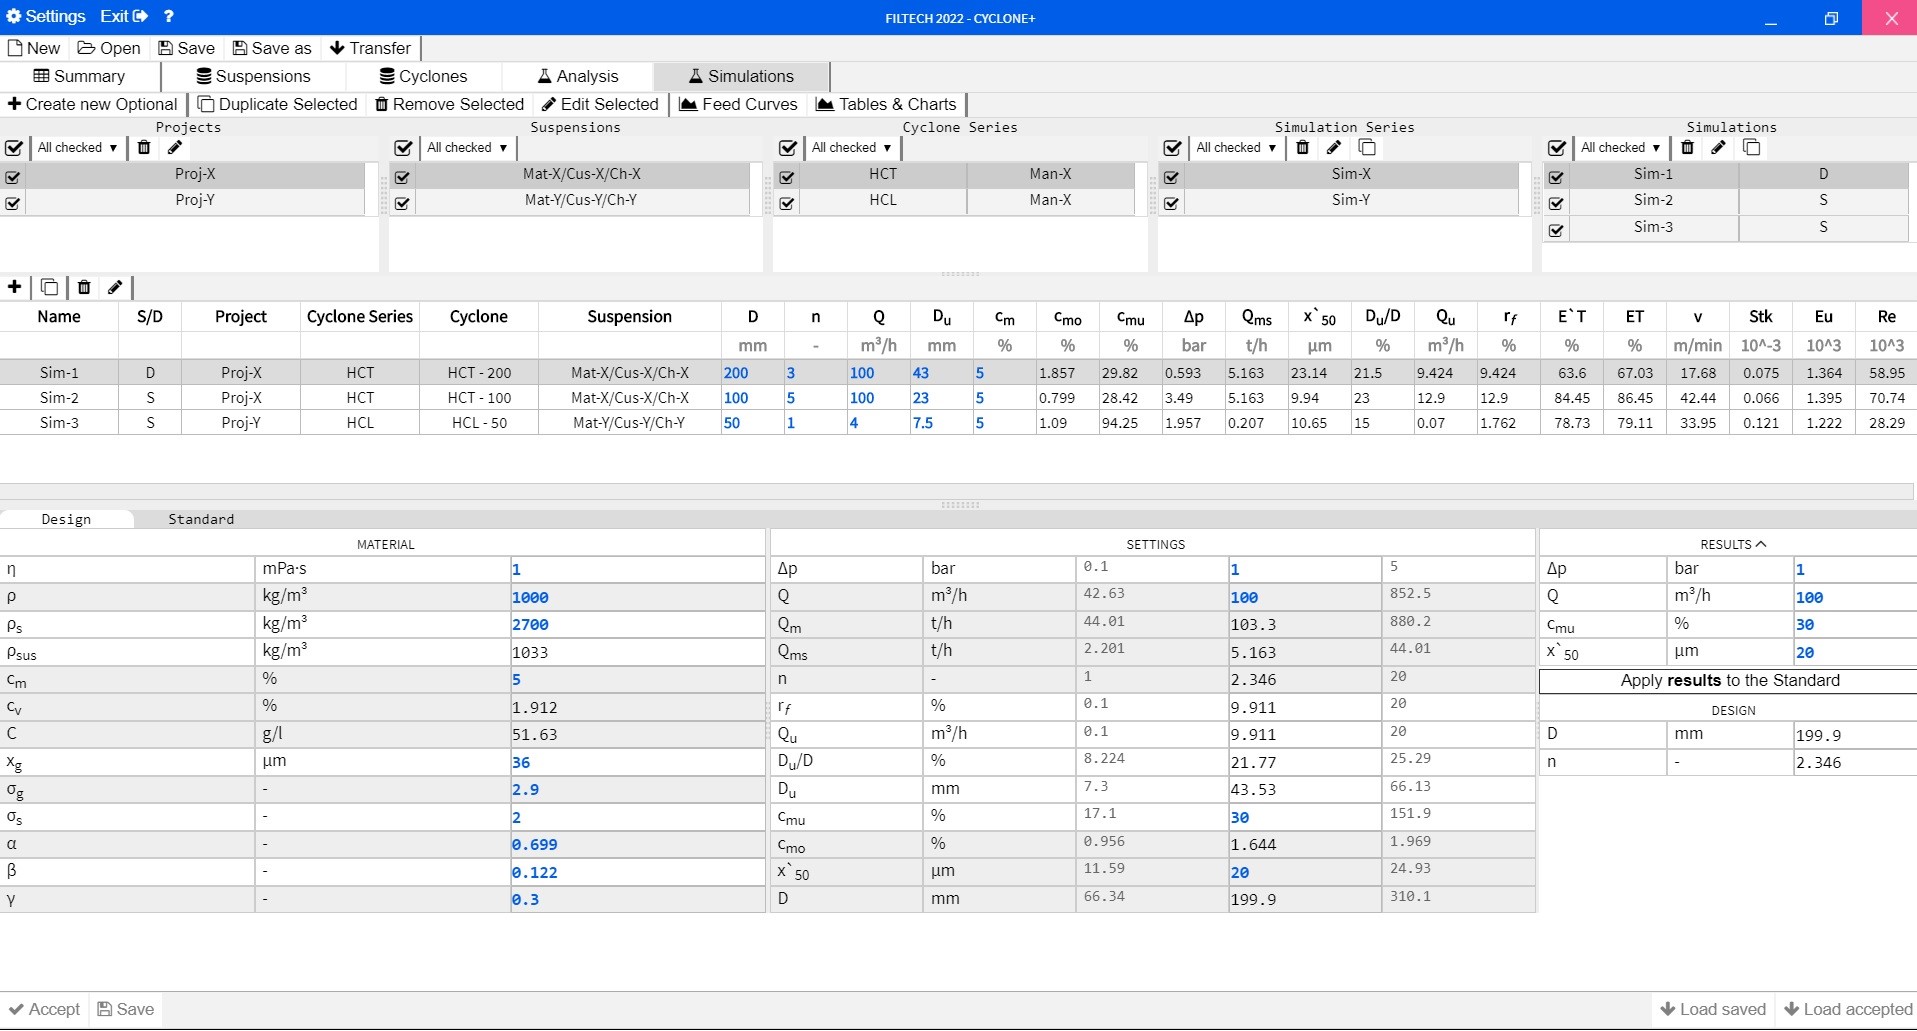Click the Save as button
1917x1031 pixels.
pyautogui.click(x=272, y=48)
